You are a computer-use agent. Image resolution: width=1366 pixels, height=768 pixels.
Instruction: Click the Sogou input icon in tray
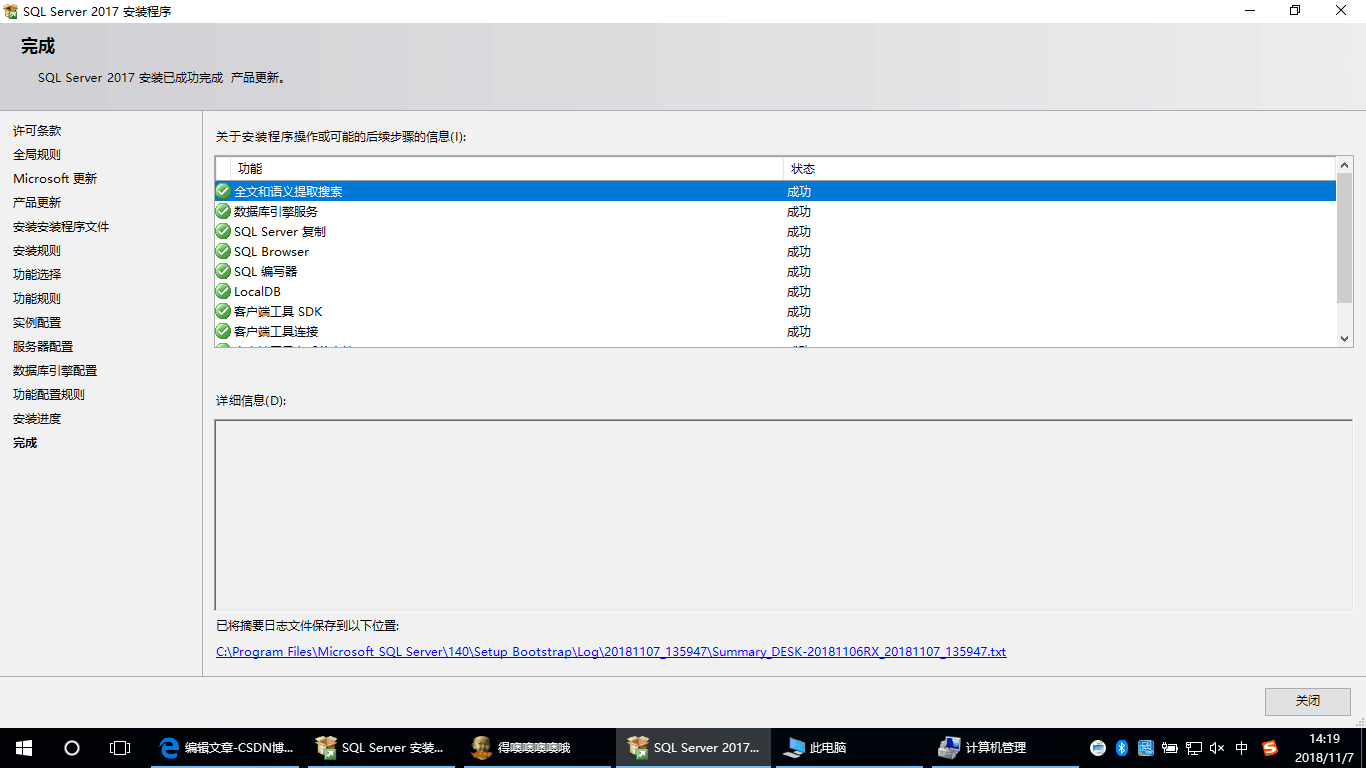tap(1268, 747)
